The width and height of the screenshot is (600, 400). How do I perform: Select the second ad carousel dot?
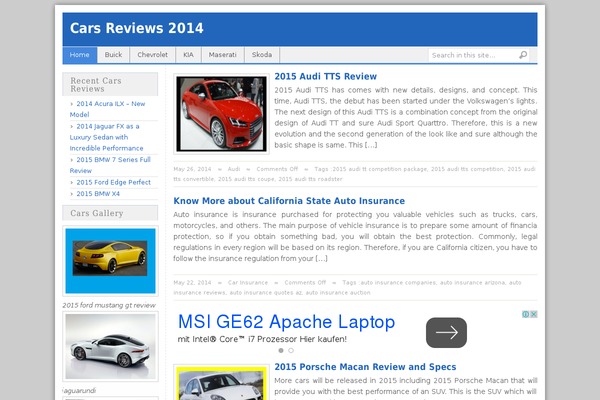pos(291,350)
